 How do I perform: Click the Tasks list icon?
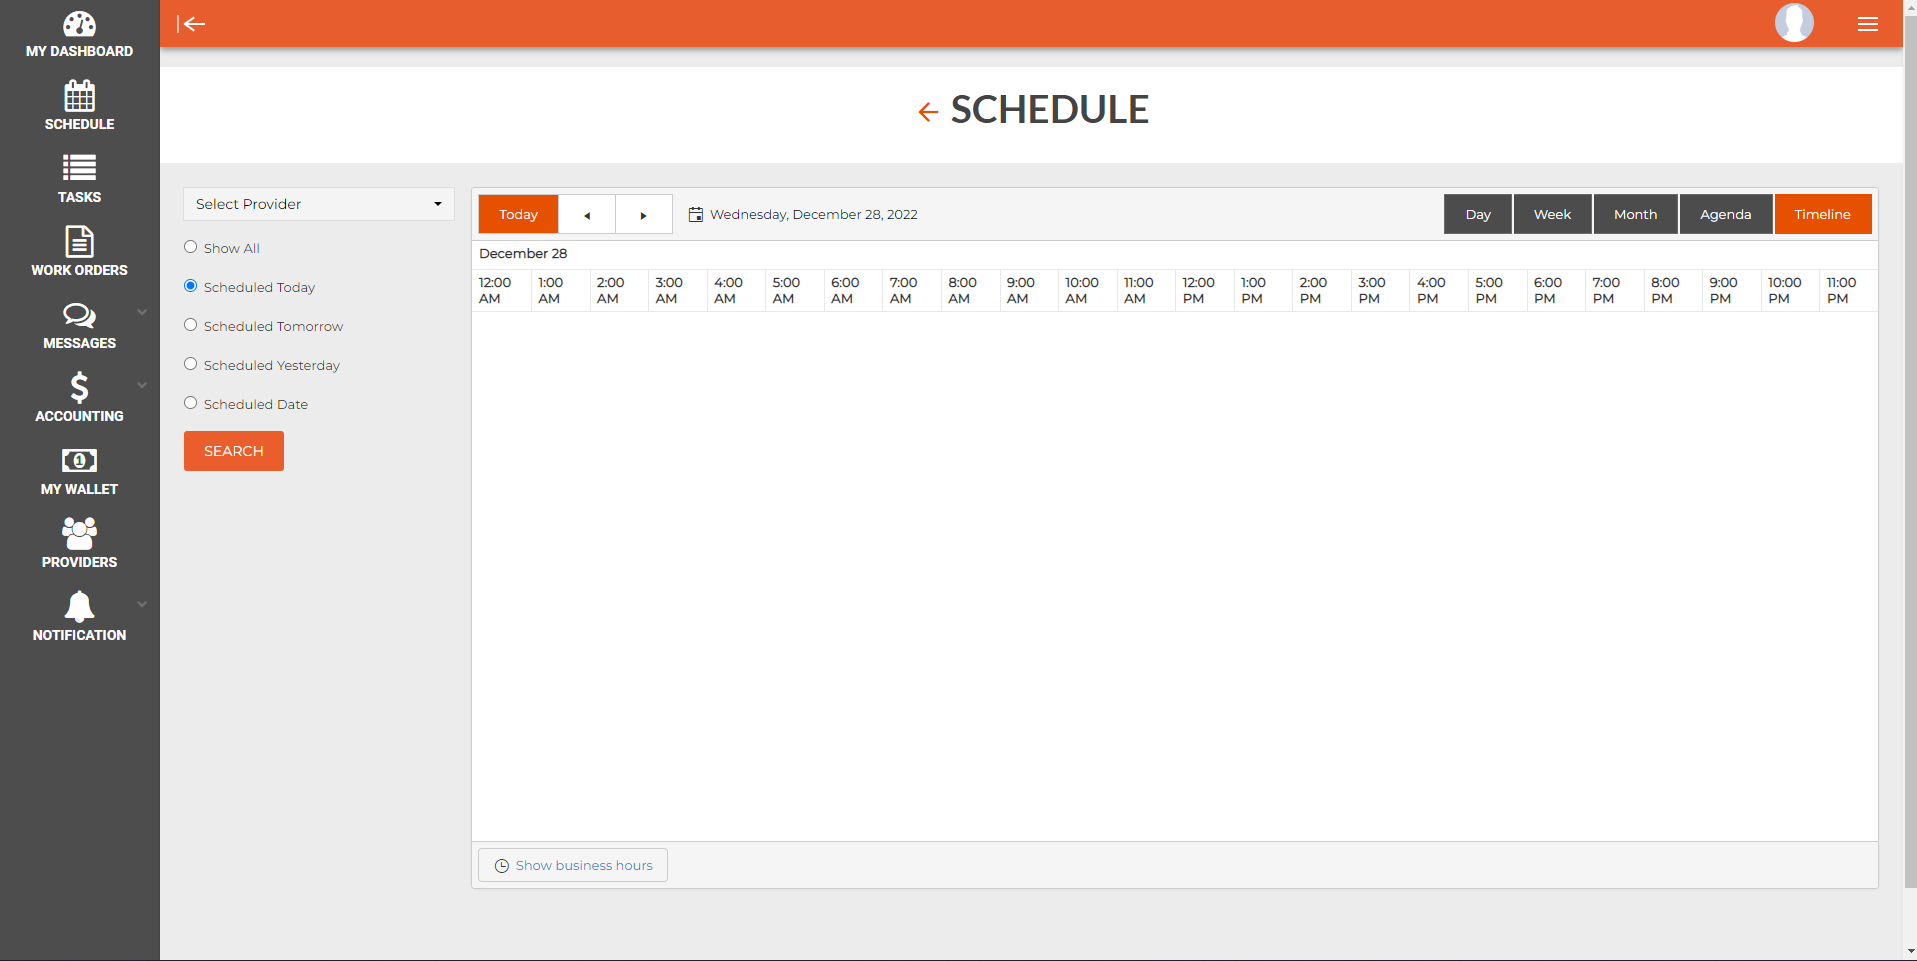coord(79,167)
